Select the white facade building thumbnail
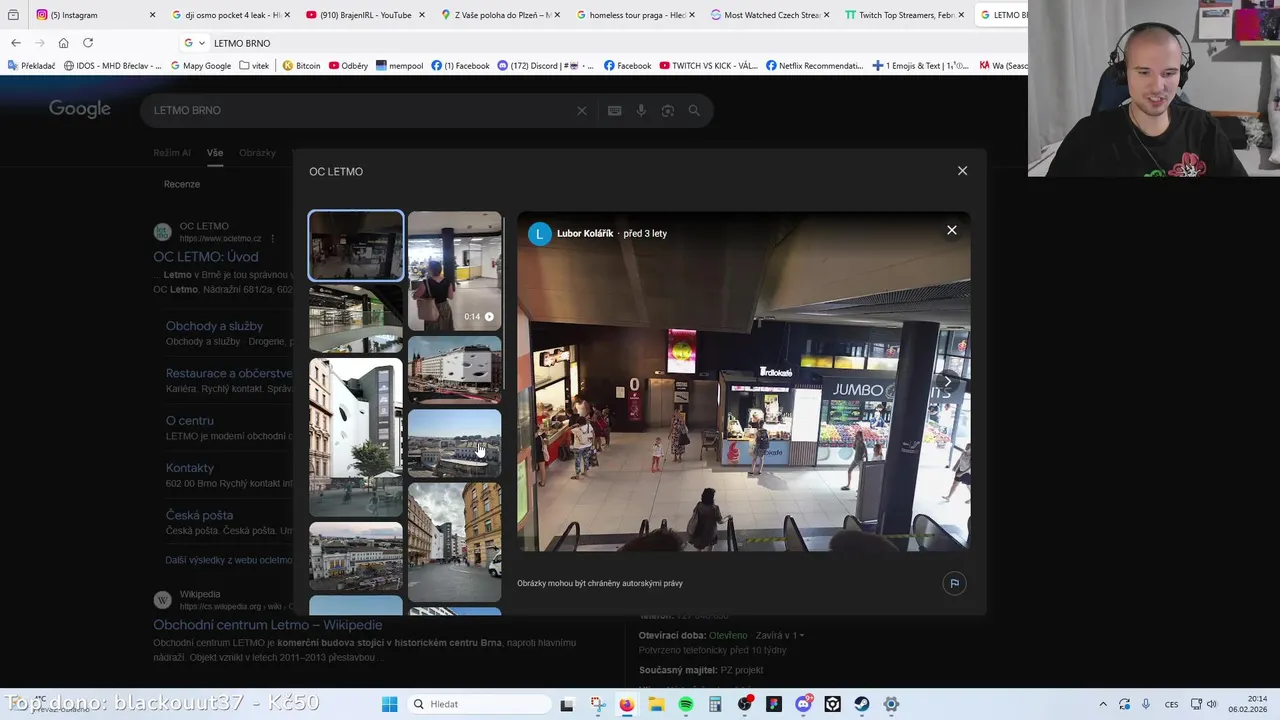 point(356,436)
